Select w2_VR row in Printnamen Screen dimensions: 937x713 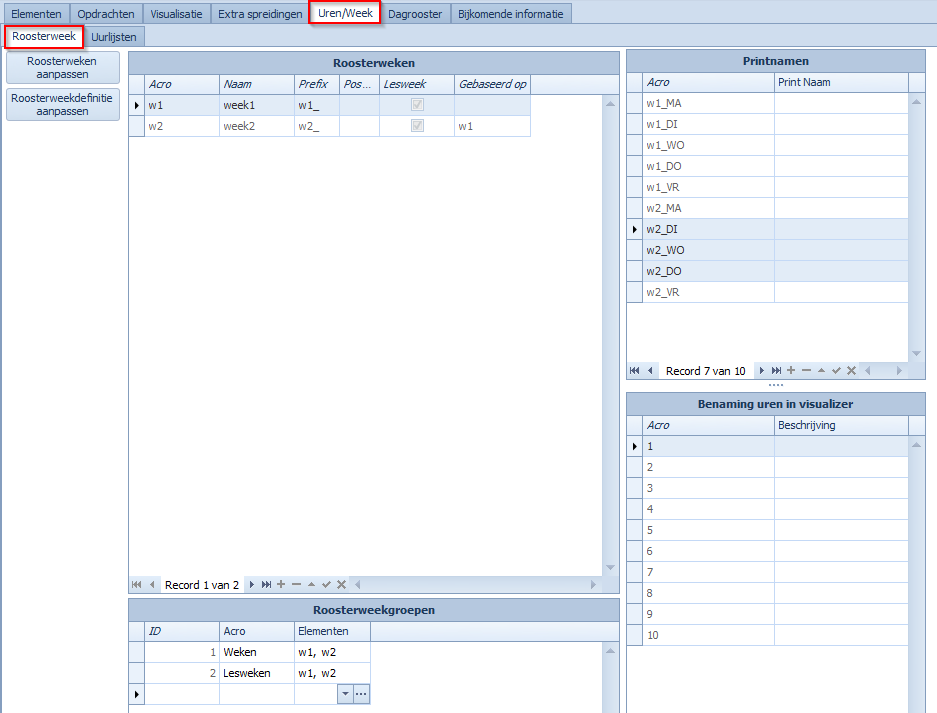(768, 292)
